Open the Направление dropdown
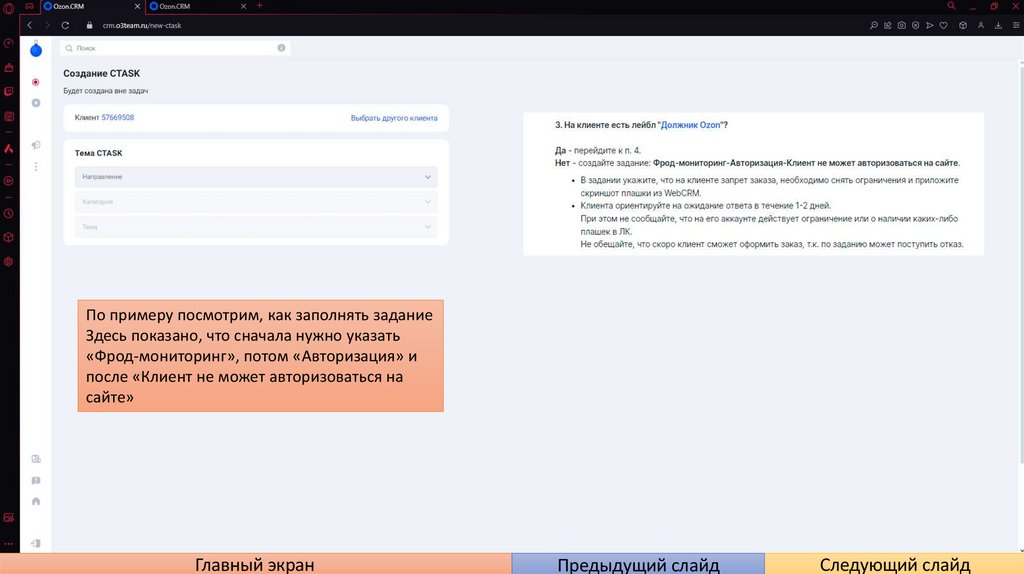1024x574 pixels. [x=256, y=177]
